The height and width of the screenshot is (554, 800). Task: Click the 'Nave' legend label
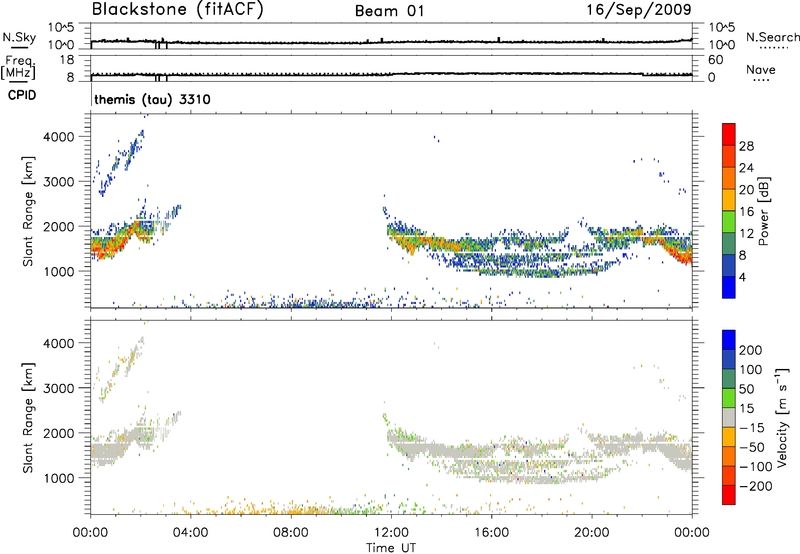tap(761, 69)
